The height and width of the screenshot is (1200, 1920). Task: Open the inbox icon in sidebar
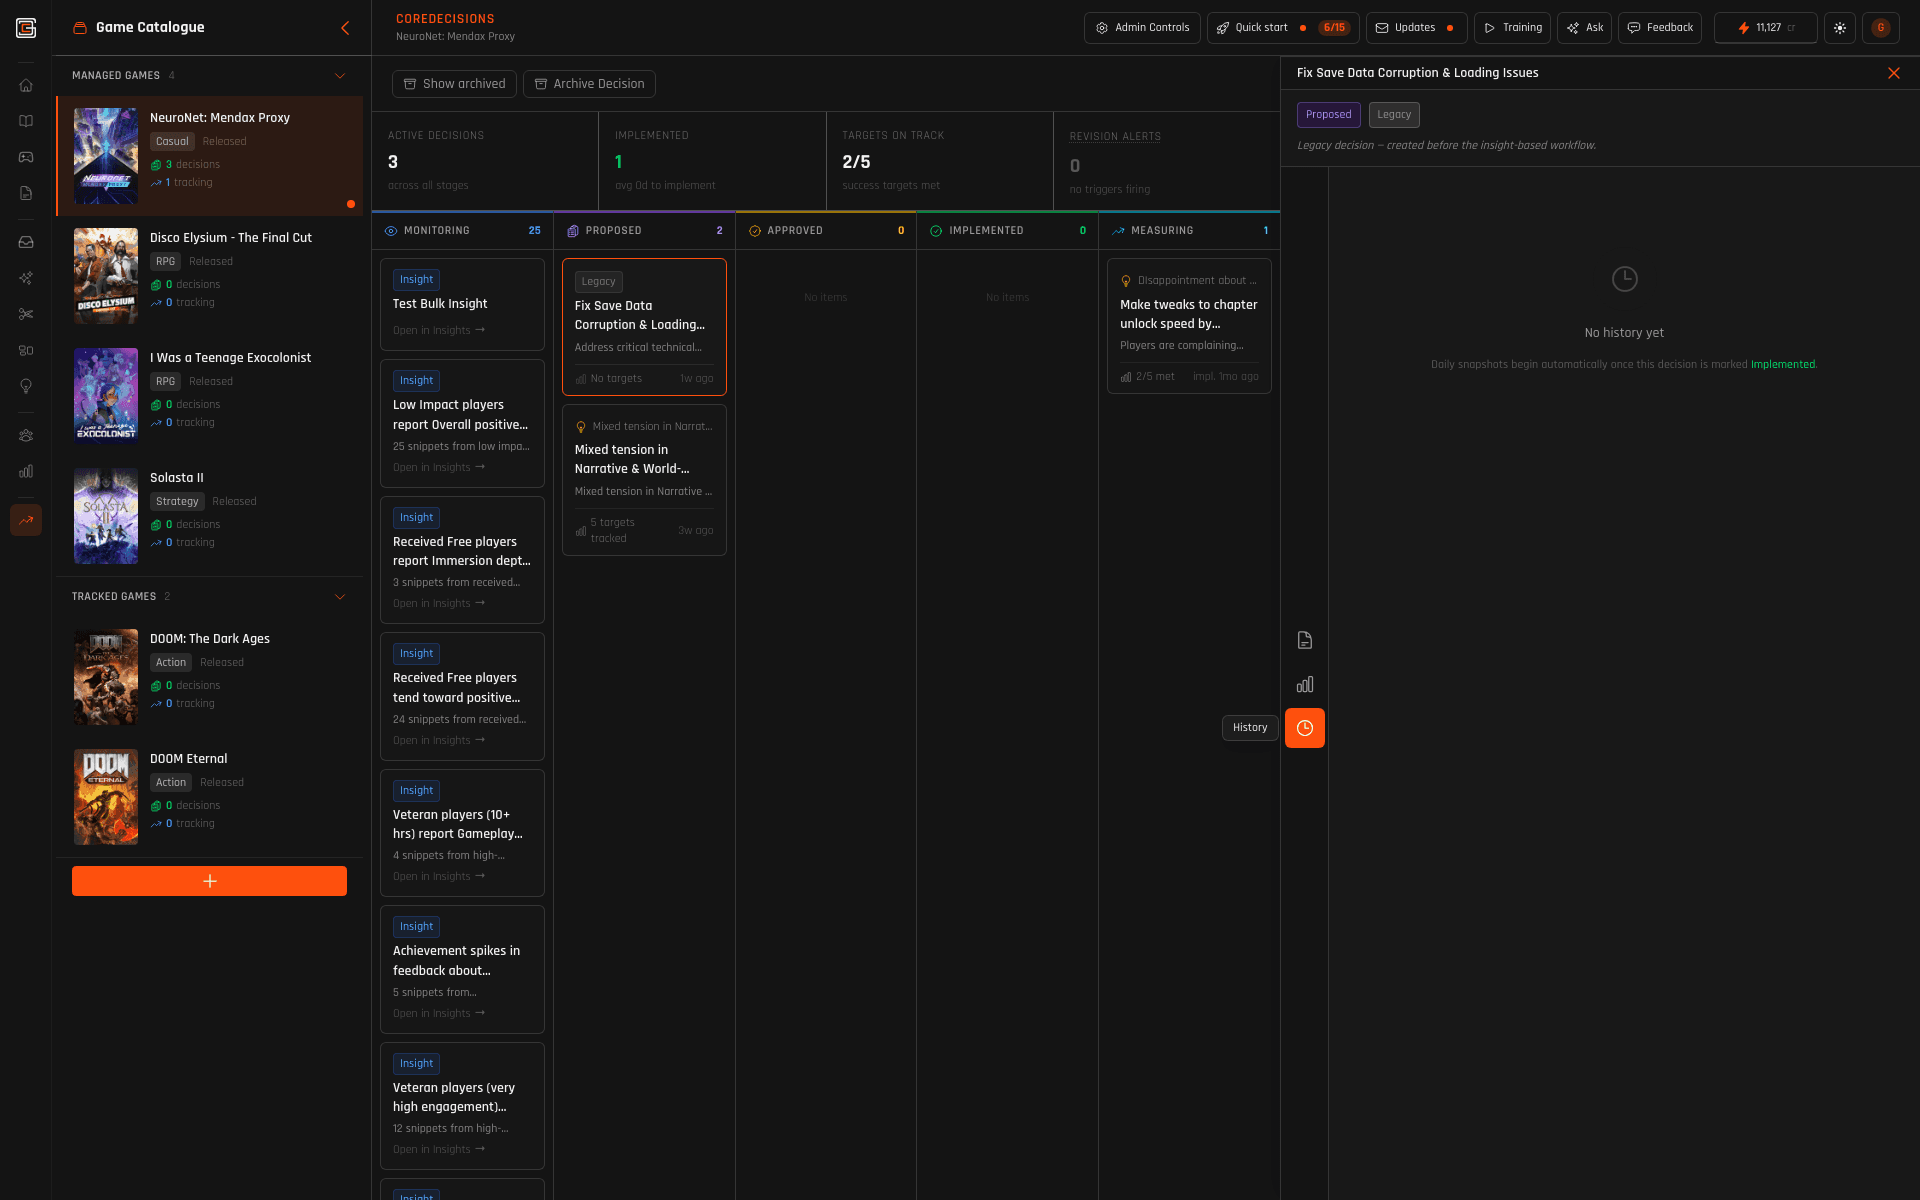pos(26,242)
